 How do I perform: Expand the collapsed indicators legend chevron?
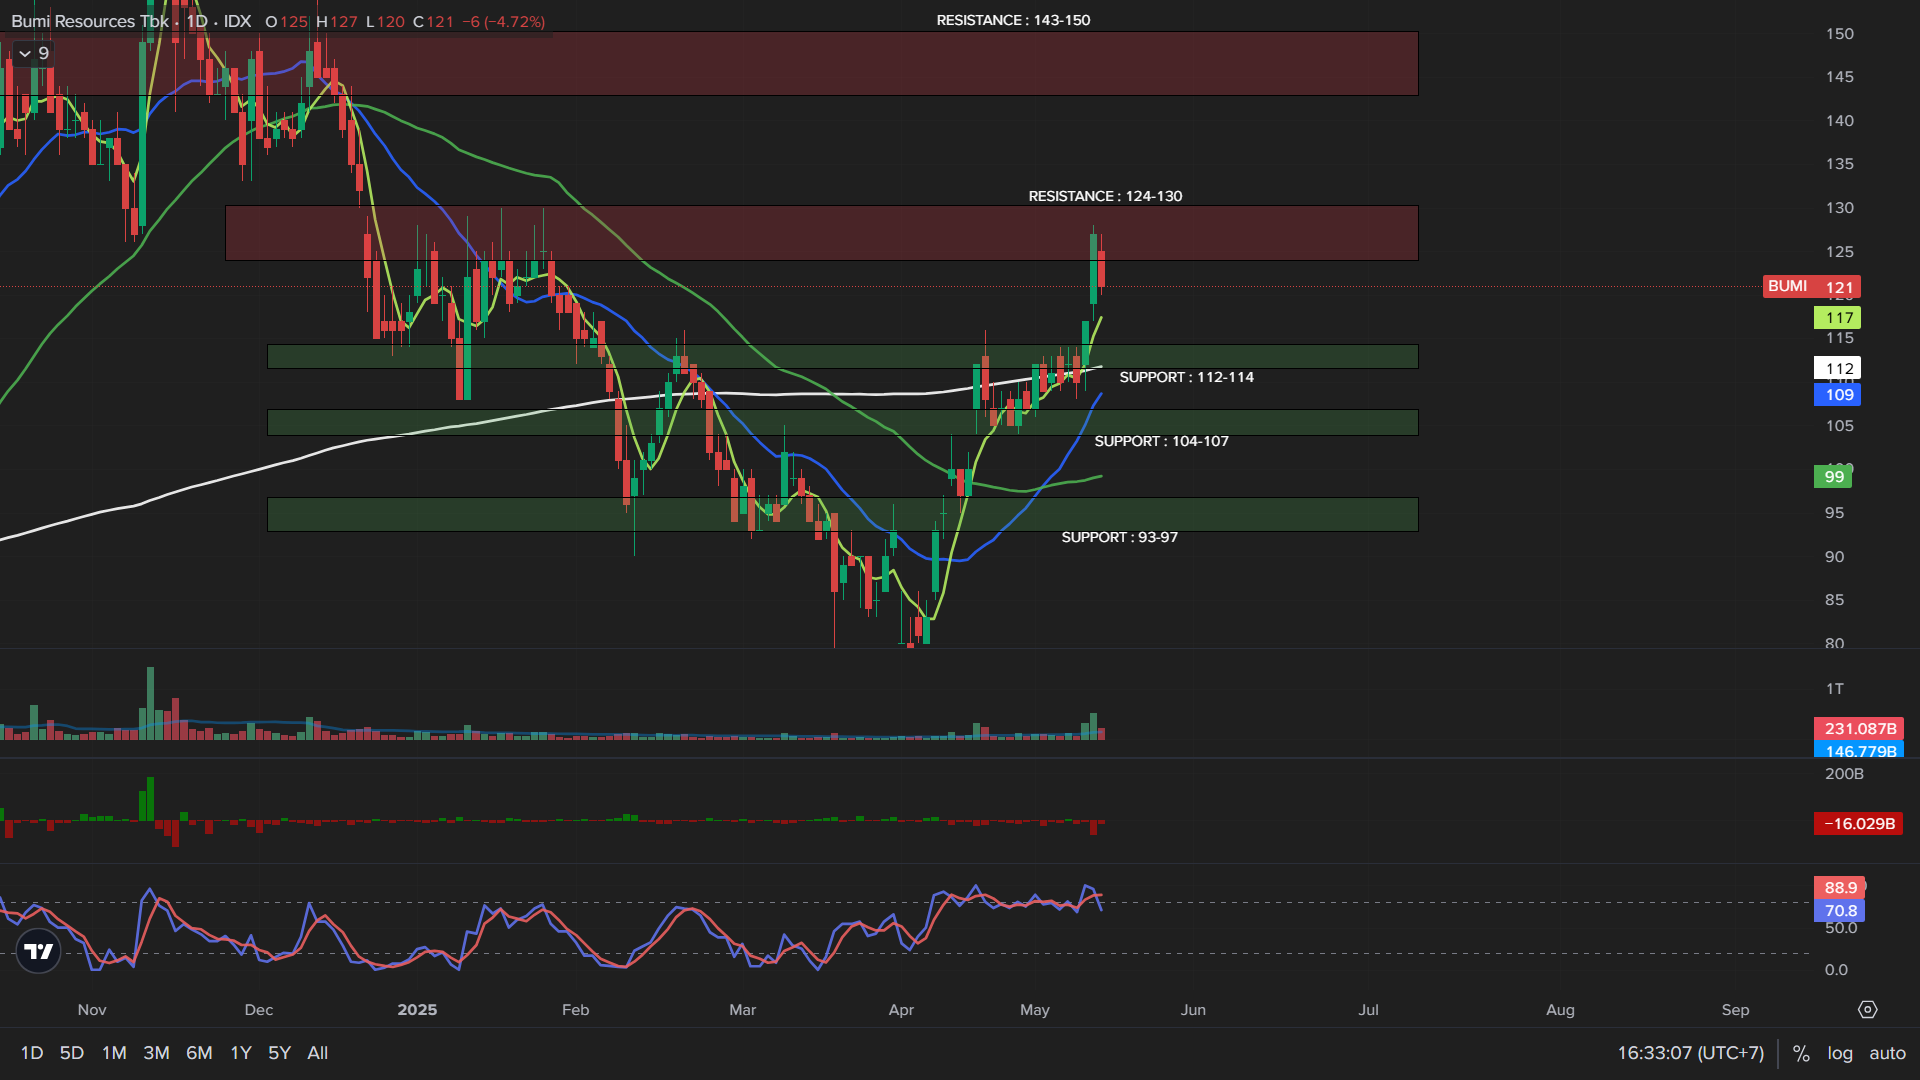click(x=25, y=53)
